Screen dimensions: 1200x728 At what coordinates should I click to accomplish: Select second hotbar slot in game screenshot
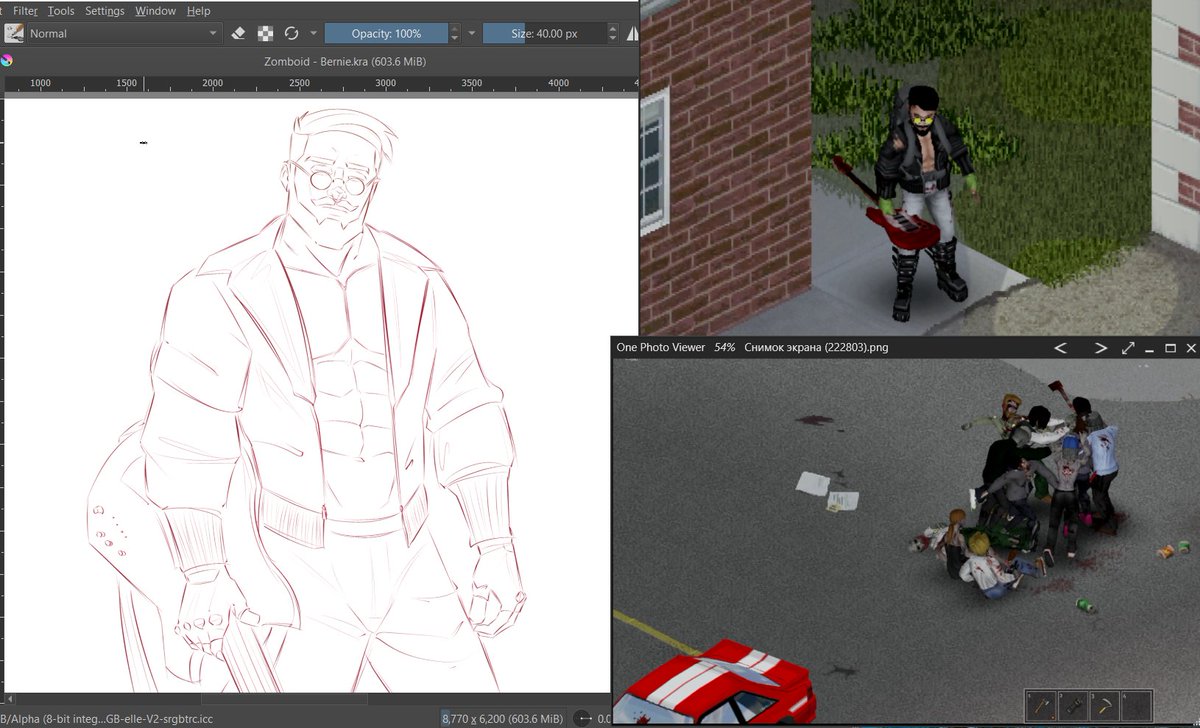(1073, 704)
